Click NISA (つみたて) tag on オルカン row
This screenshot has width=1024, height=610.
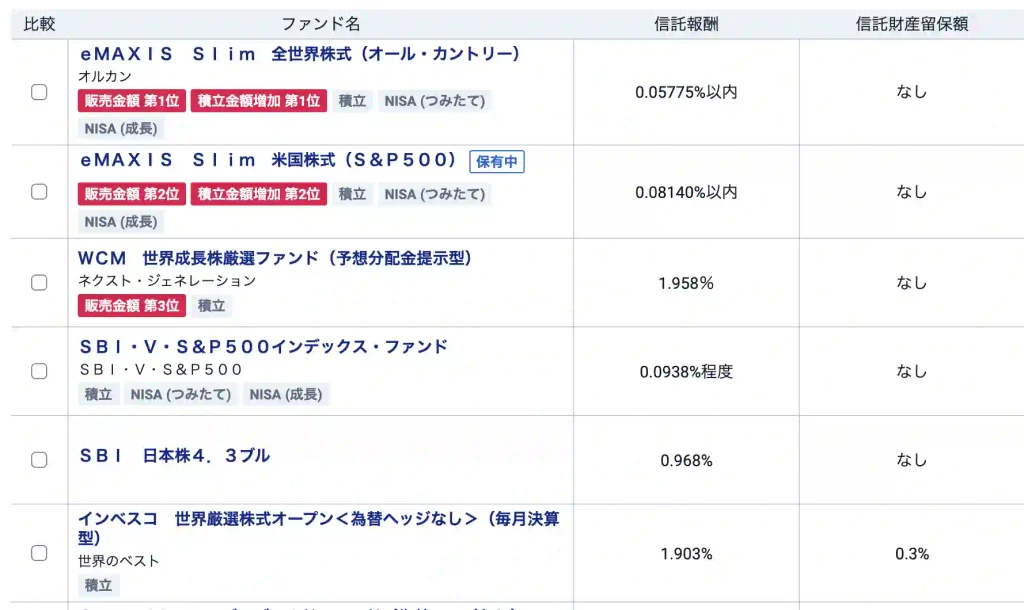[x=435, y=101]
